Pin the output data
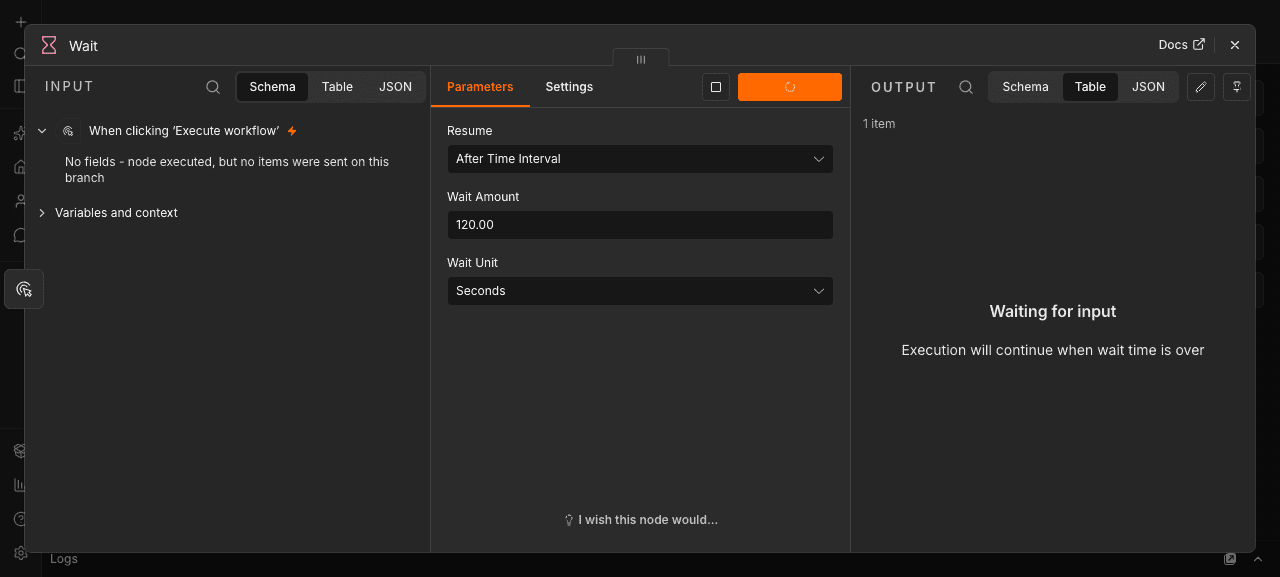 click(x=1237, y=87)
